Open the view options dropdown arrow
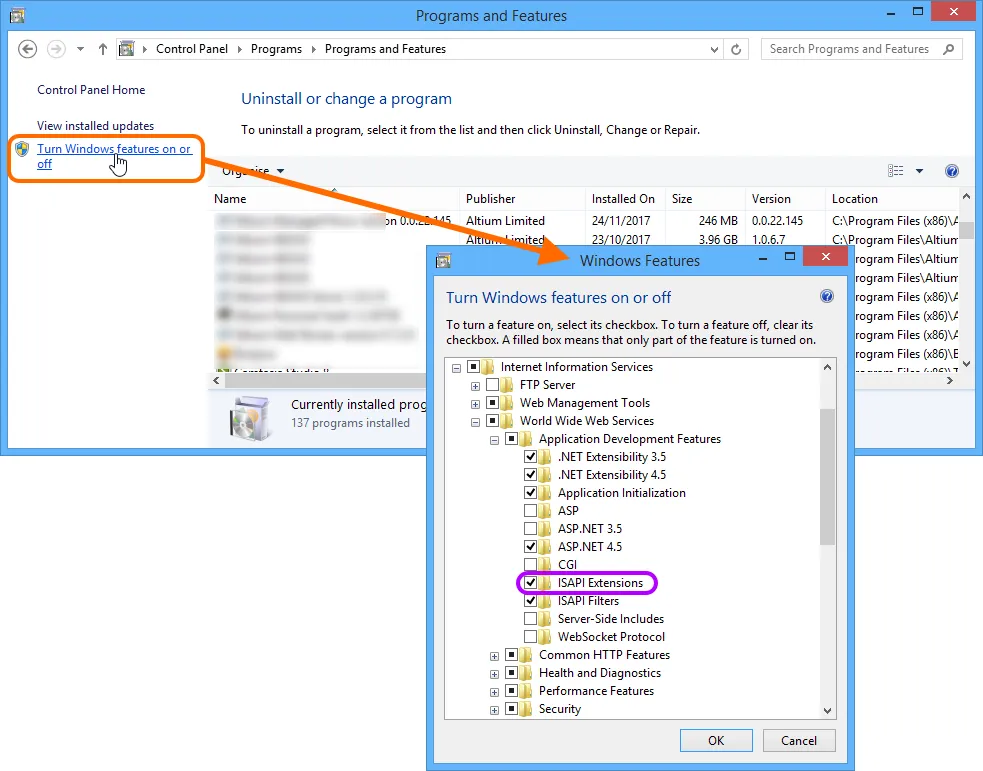 920,170
